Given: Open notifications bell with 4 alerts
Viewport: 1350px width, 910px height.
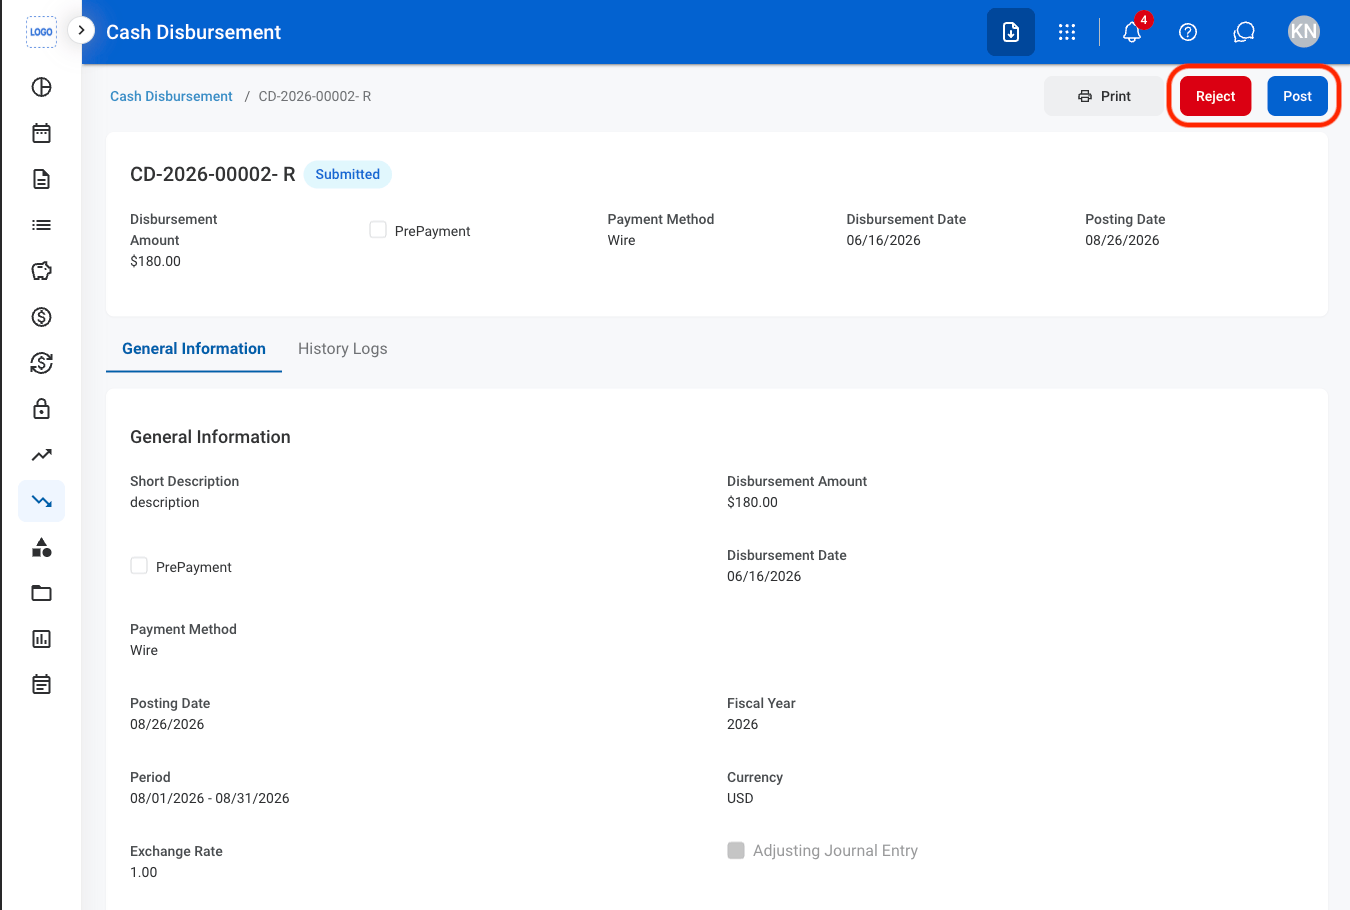Looking at the screenshot, I should point(1132,32).
